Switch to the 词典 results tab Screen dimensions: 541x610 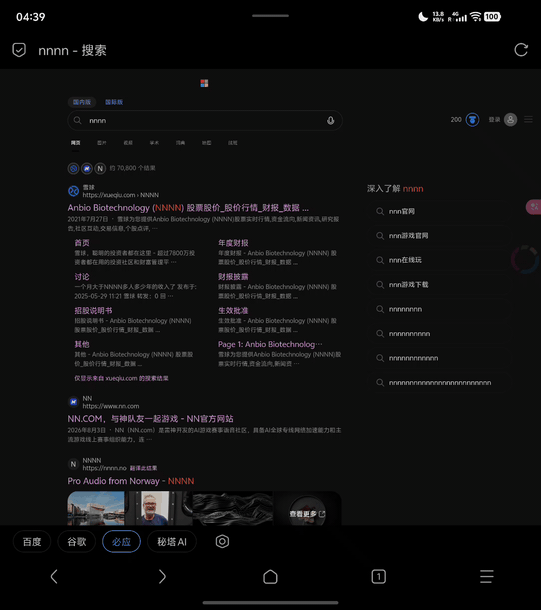click(180, 143)
